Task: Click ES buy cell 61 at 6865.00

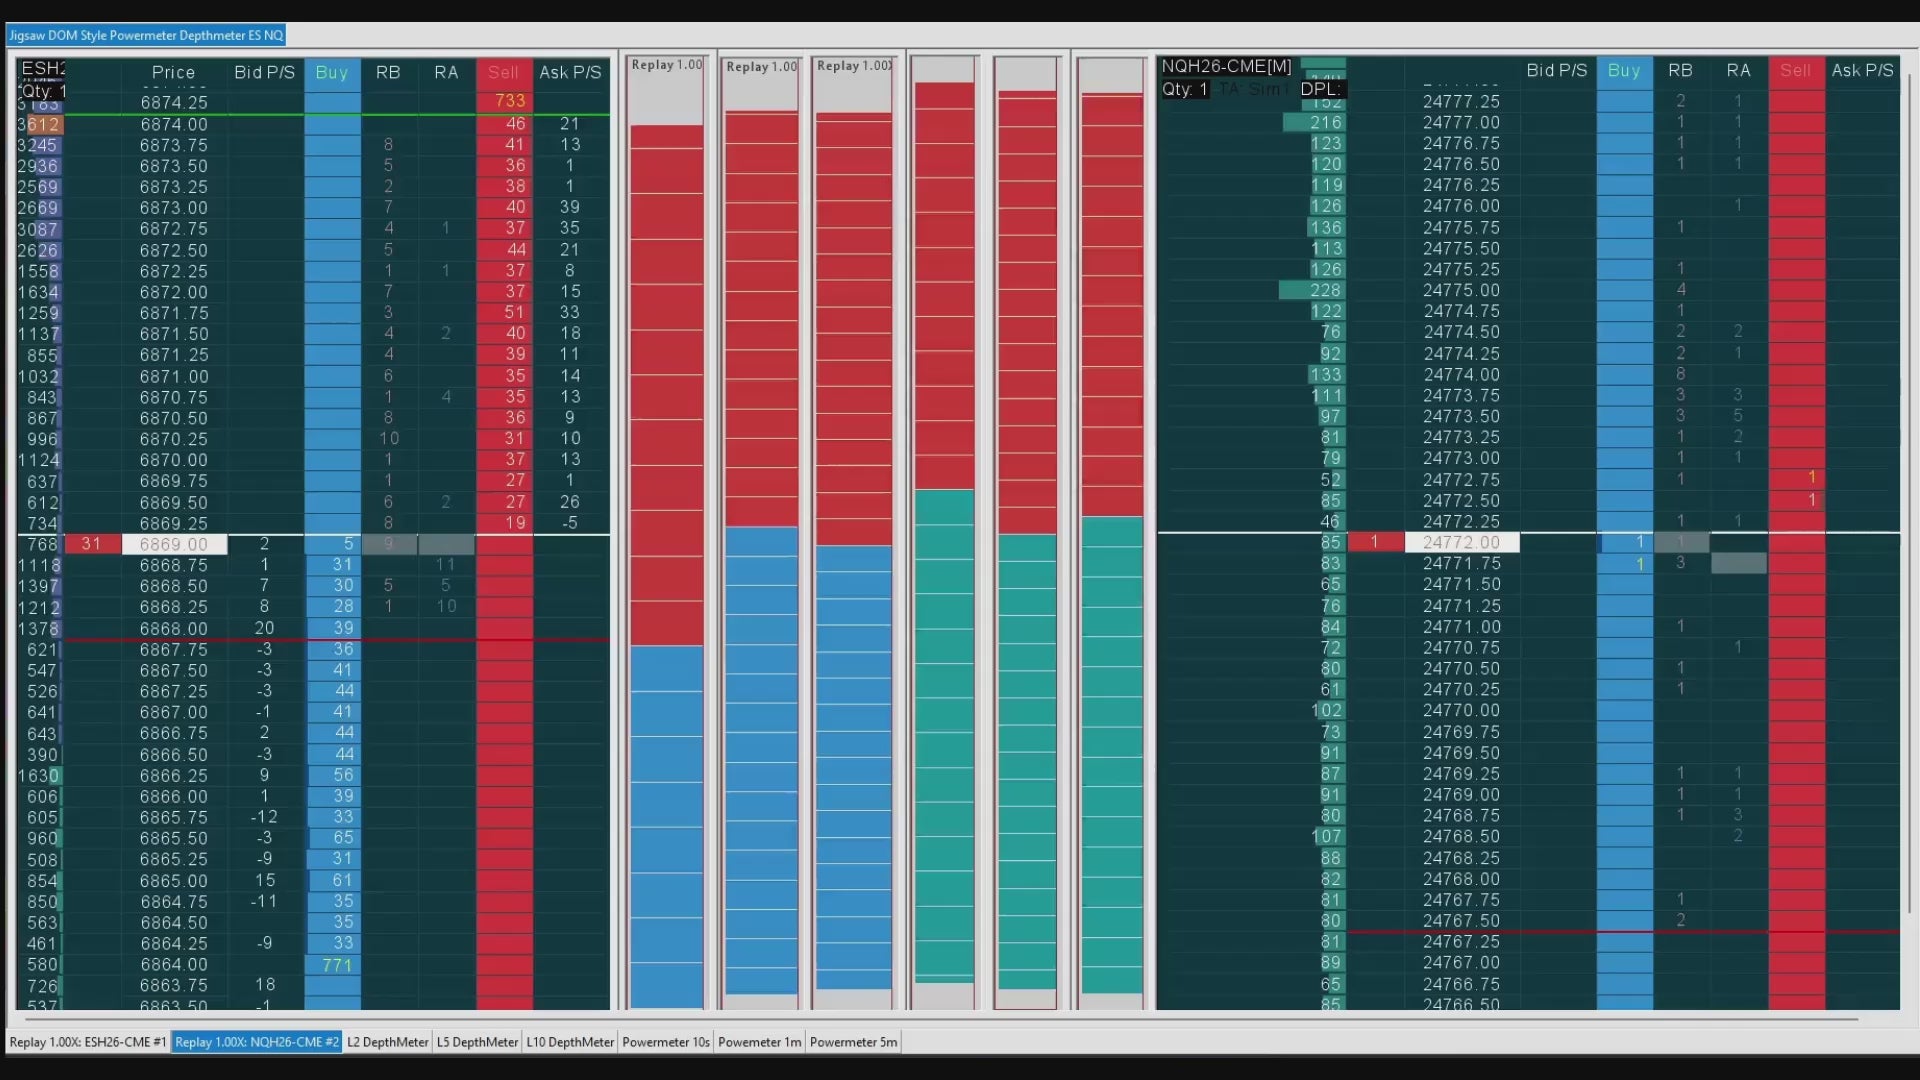Action: click(x=333, y=881)
